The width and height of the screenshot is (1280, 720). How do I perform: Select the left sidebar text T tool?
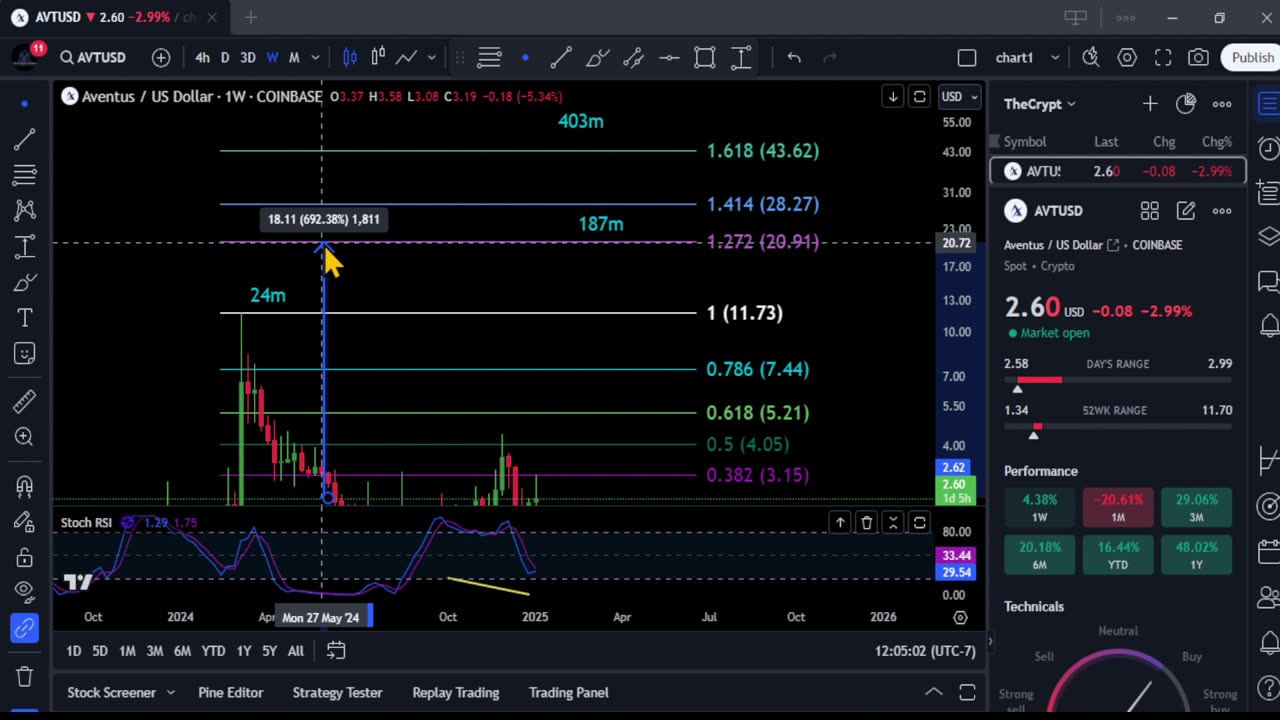click(x=25, y=318)
